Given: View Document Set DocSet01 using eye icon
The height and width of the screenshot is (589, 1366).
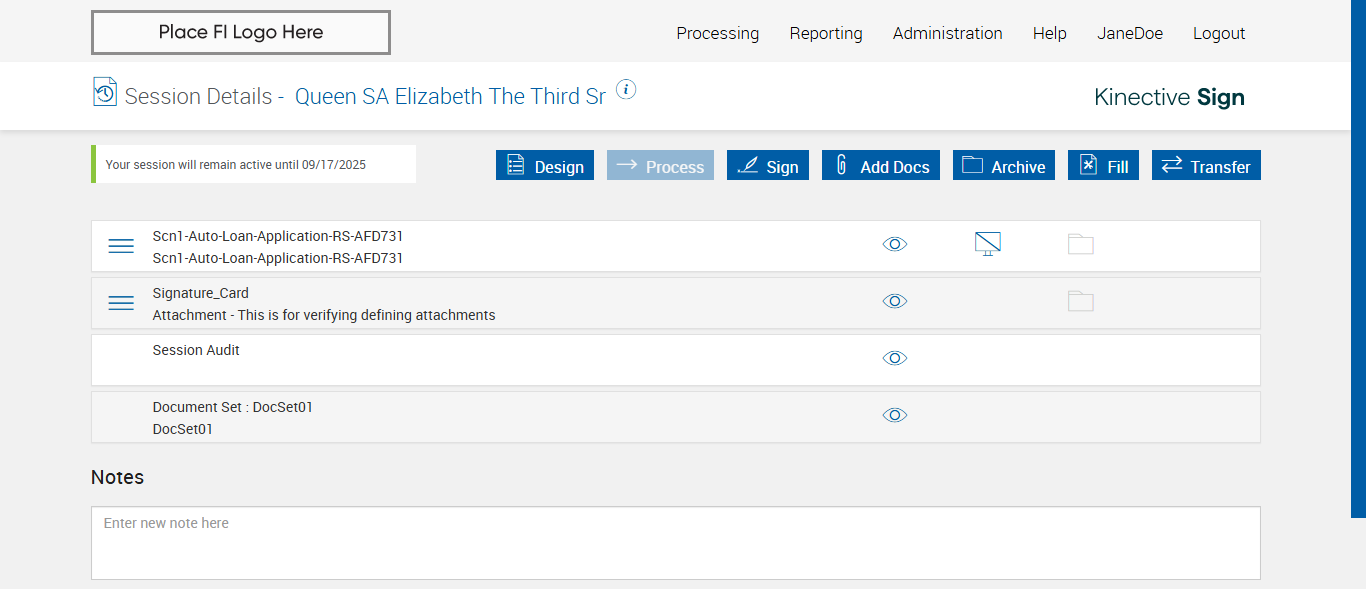Looking at the screenshot, I should (895, 415).
